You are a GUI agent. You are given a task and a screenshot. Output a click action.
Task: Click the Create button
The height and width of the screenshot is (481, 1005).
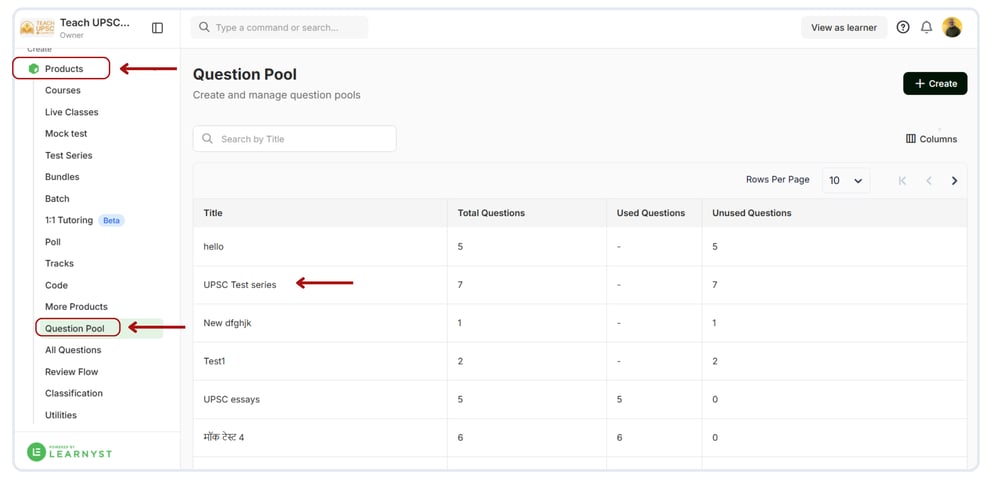tap(935, 83)
